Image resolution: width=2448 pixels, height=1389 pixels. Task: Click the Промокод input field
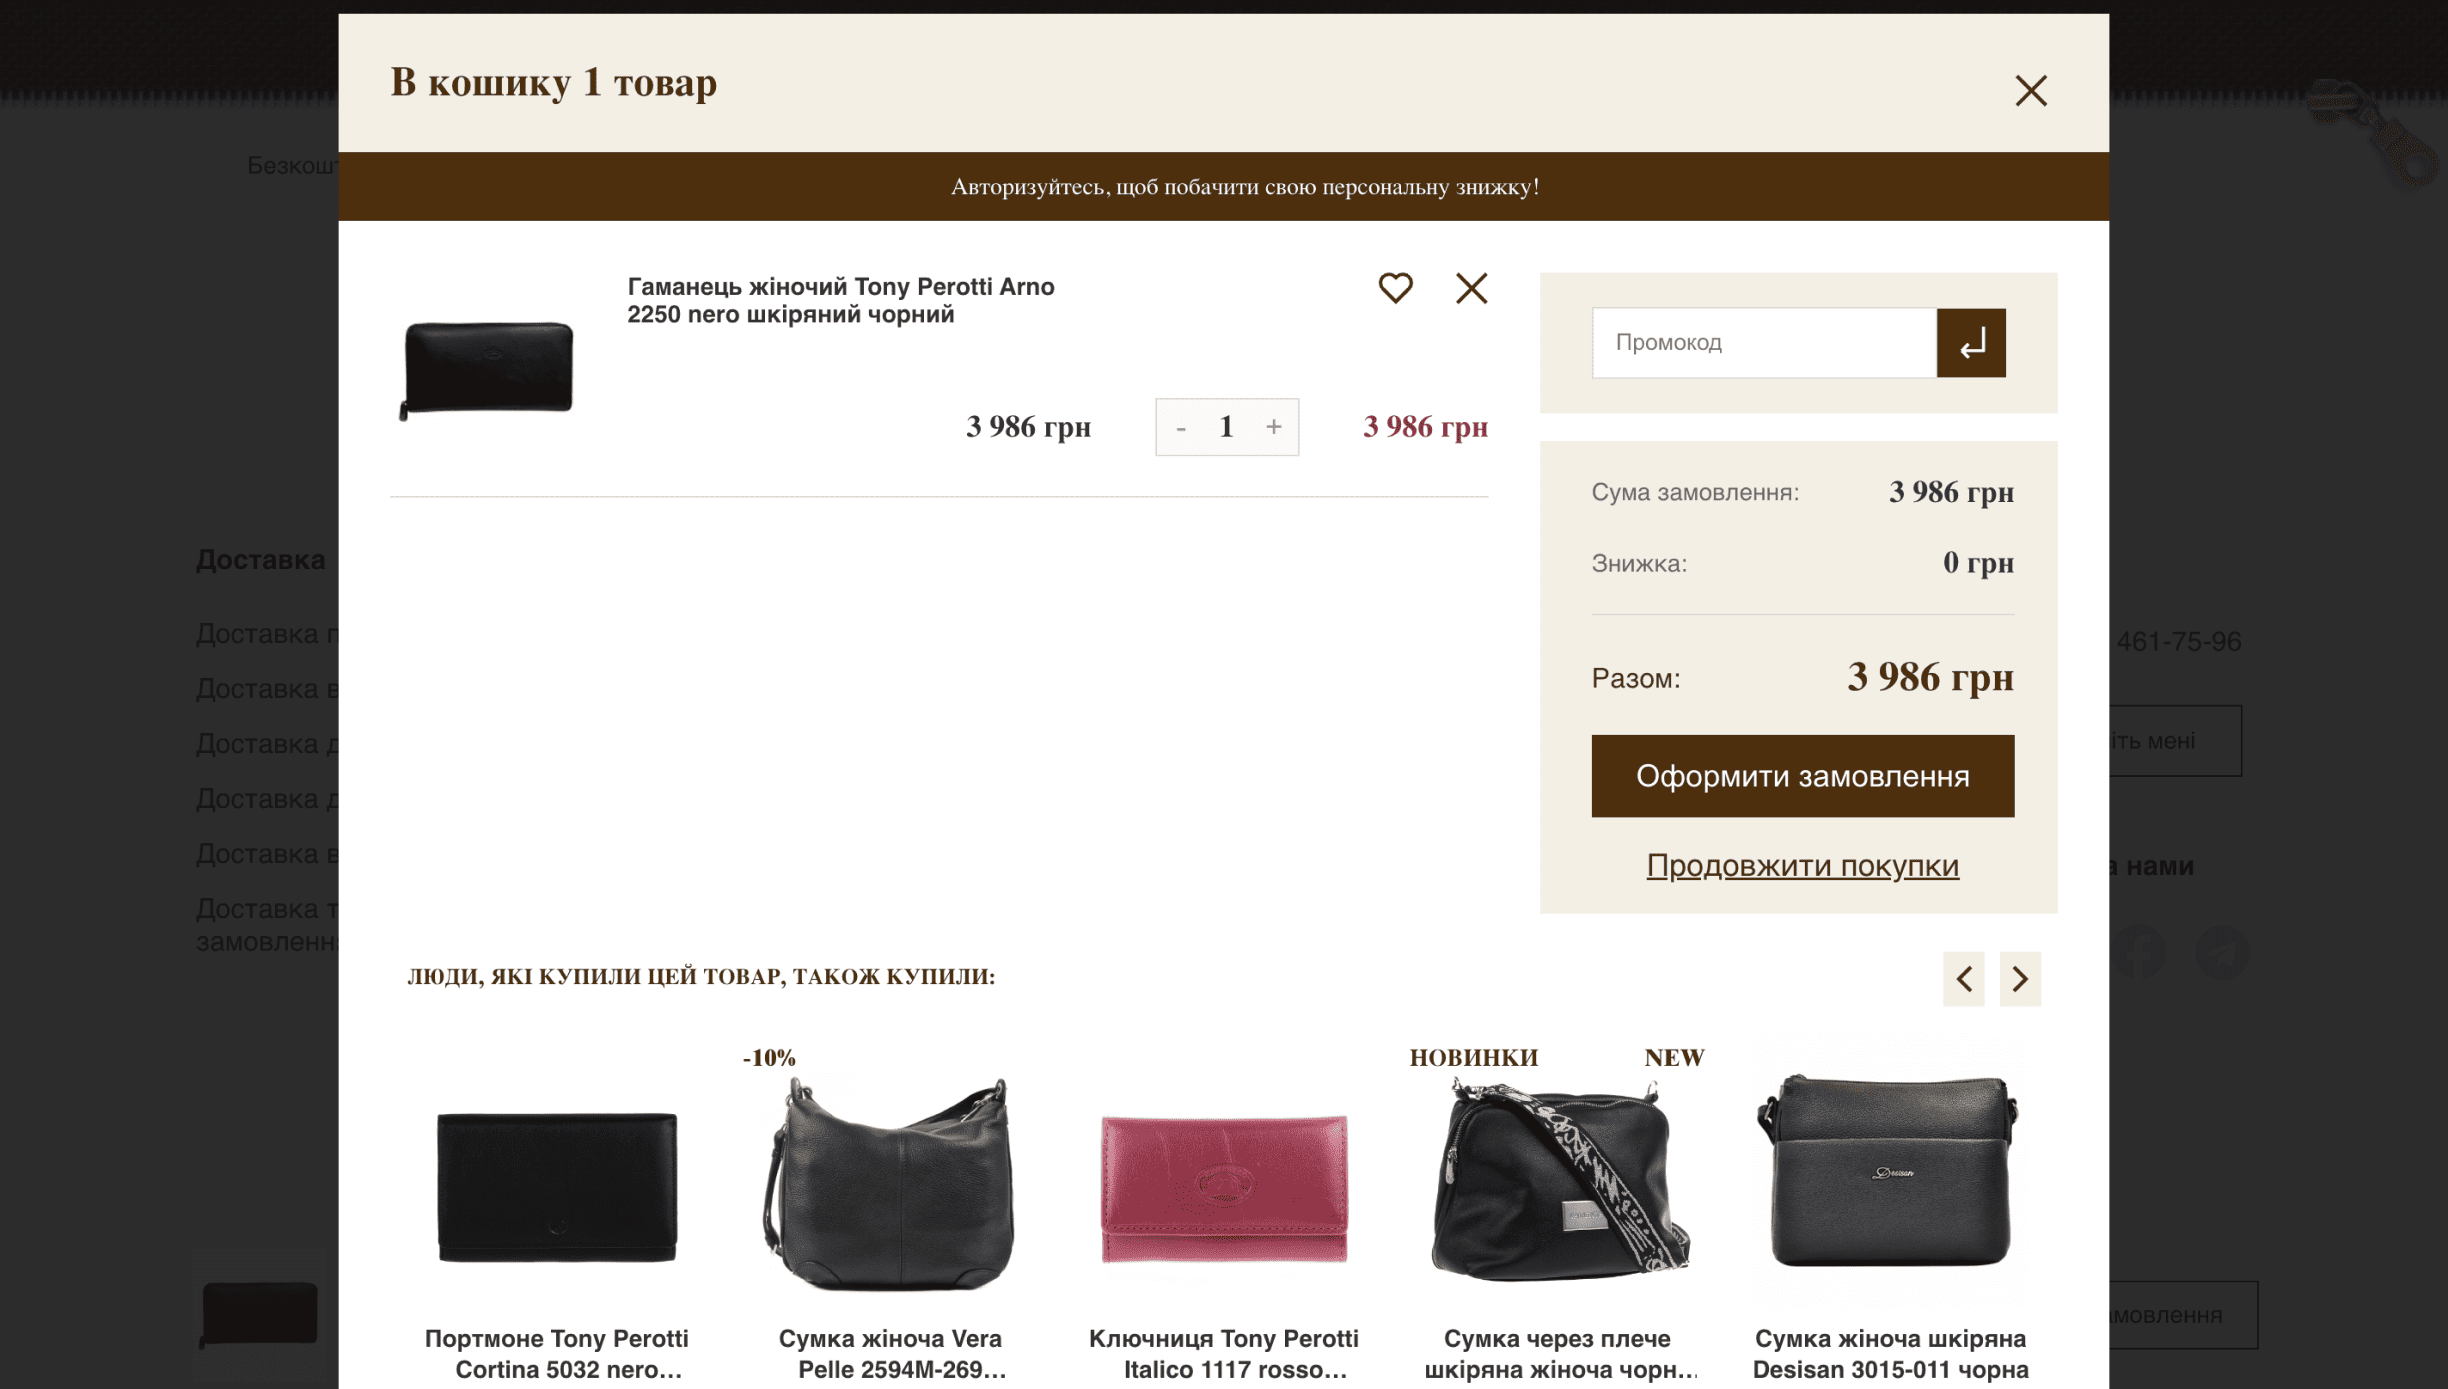1763,343
